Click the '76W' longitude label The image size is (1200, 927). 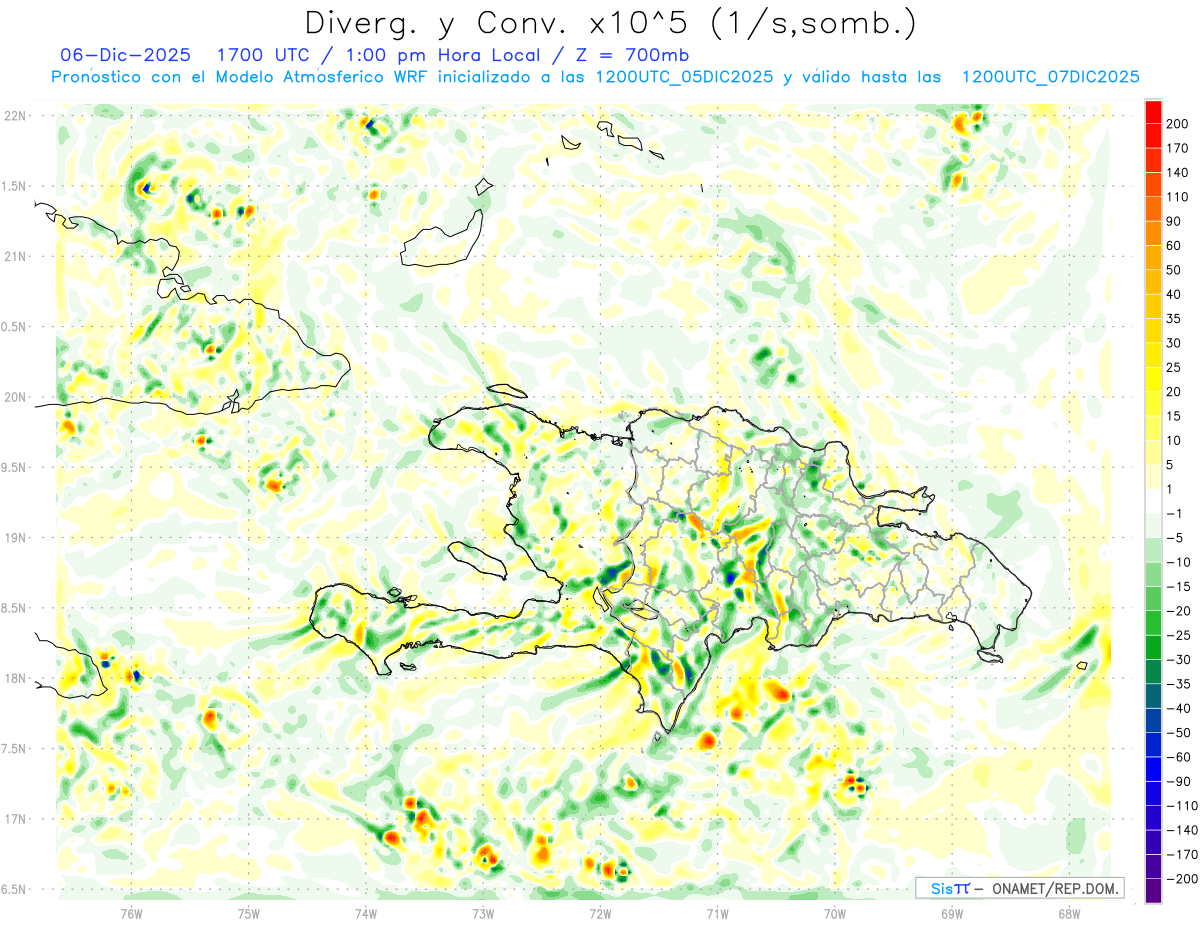click(x=131, y=914)
